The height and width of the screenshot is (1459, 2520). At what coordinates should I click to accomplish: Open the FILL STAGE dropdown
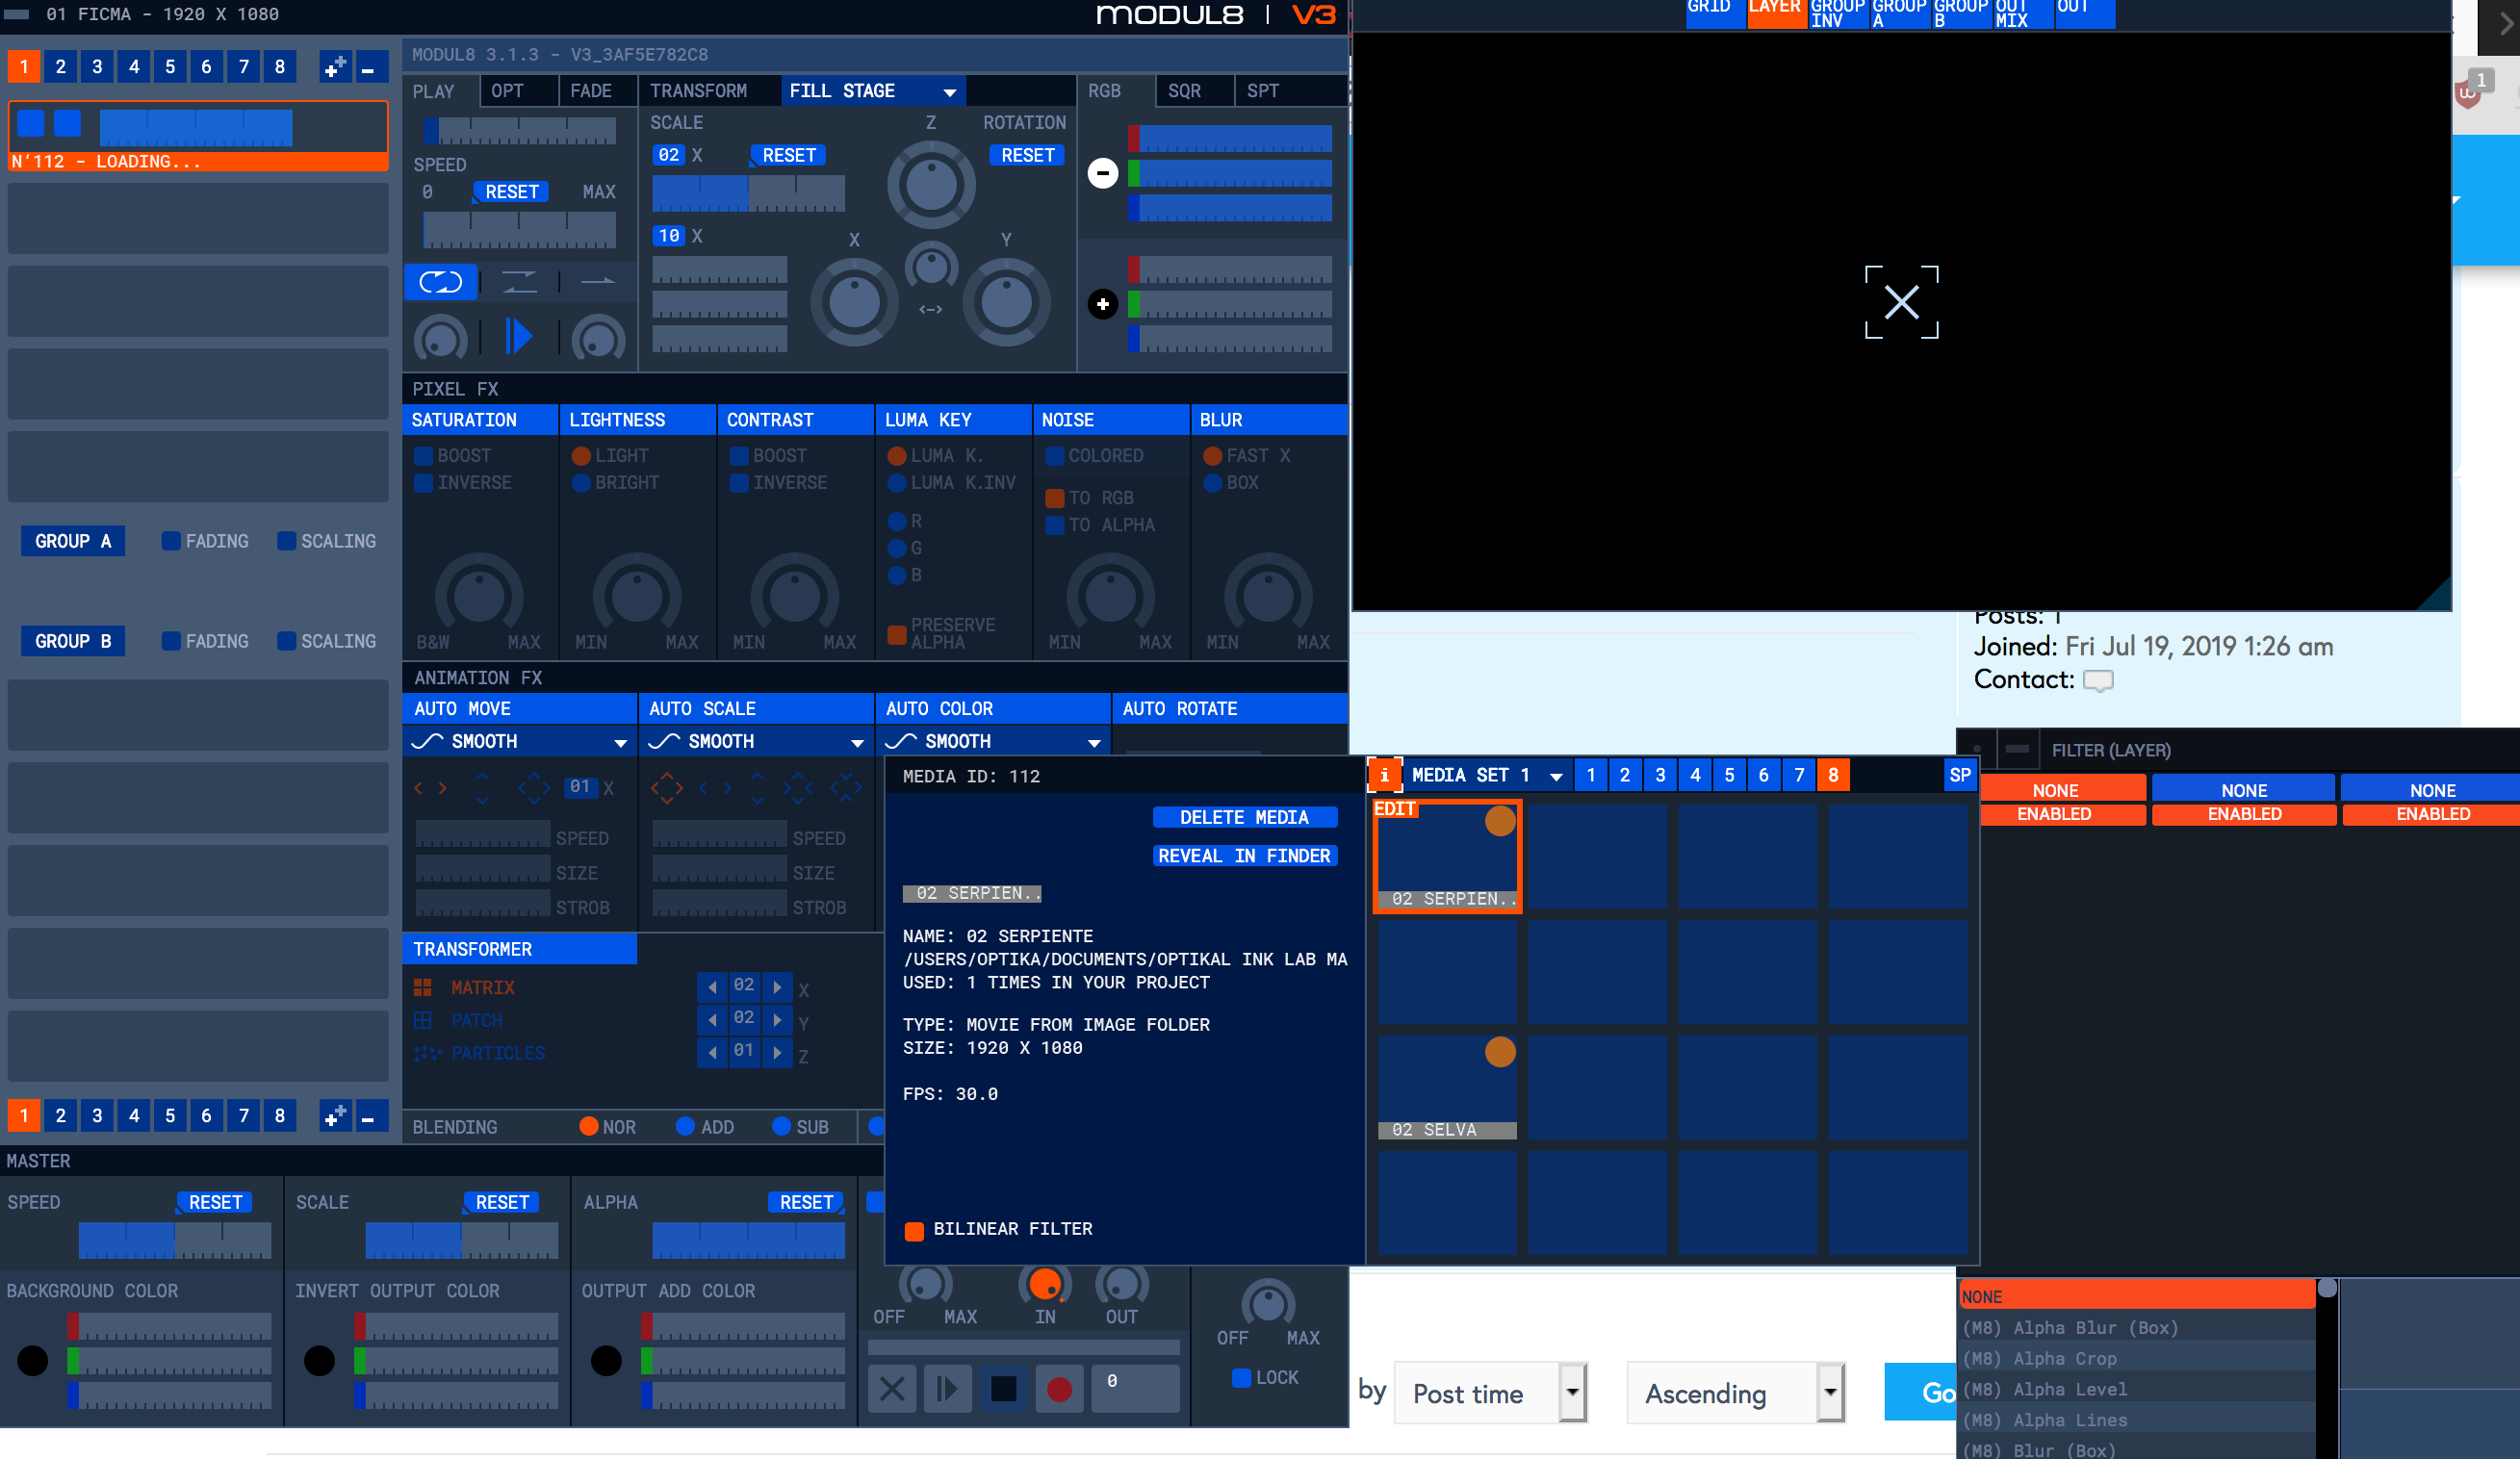point(873,91)
